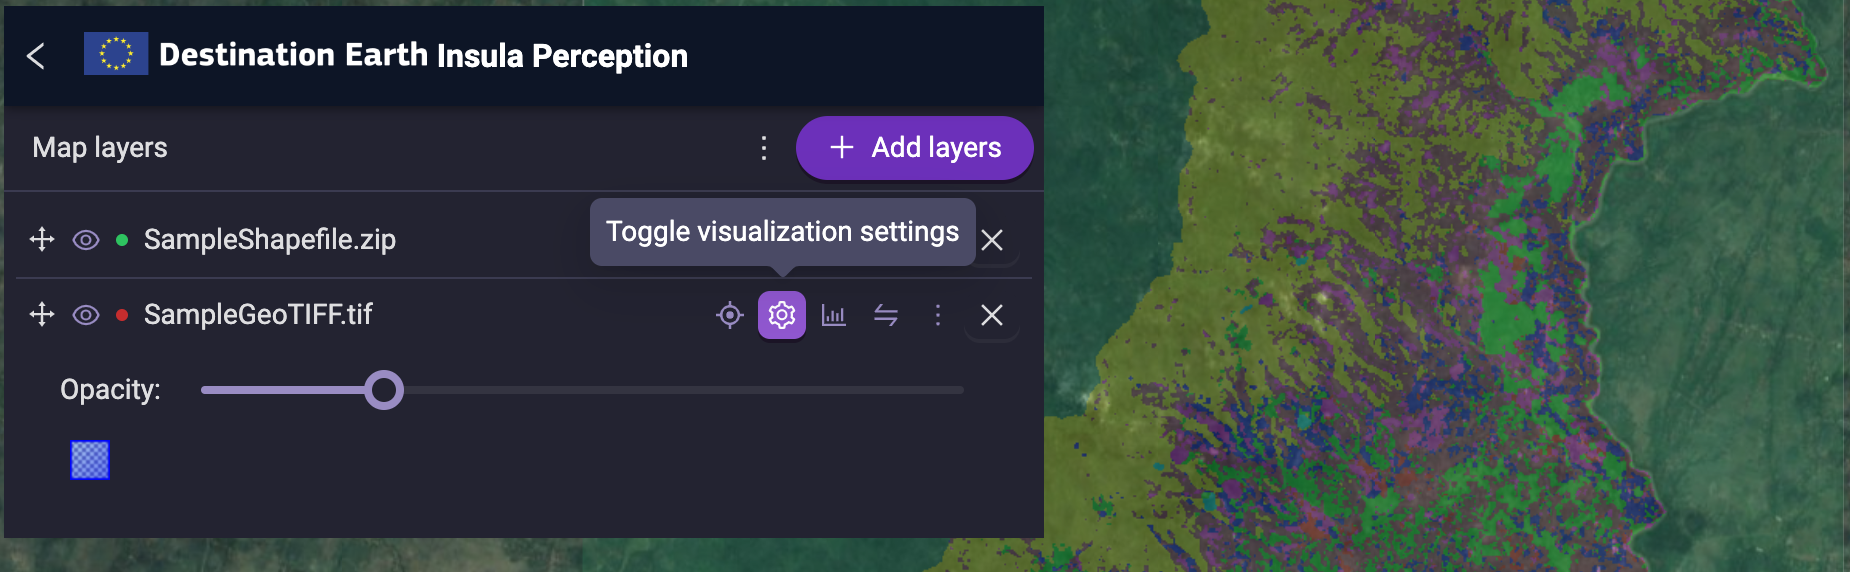
Task: Click the swap arrows icon for SampleGeoTIFF.tif
Action: (x=886, y=315)
